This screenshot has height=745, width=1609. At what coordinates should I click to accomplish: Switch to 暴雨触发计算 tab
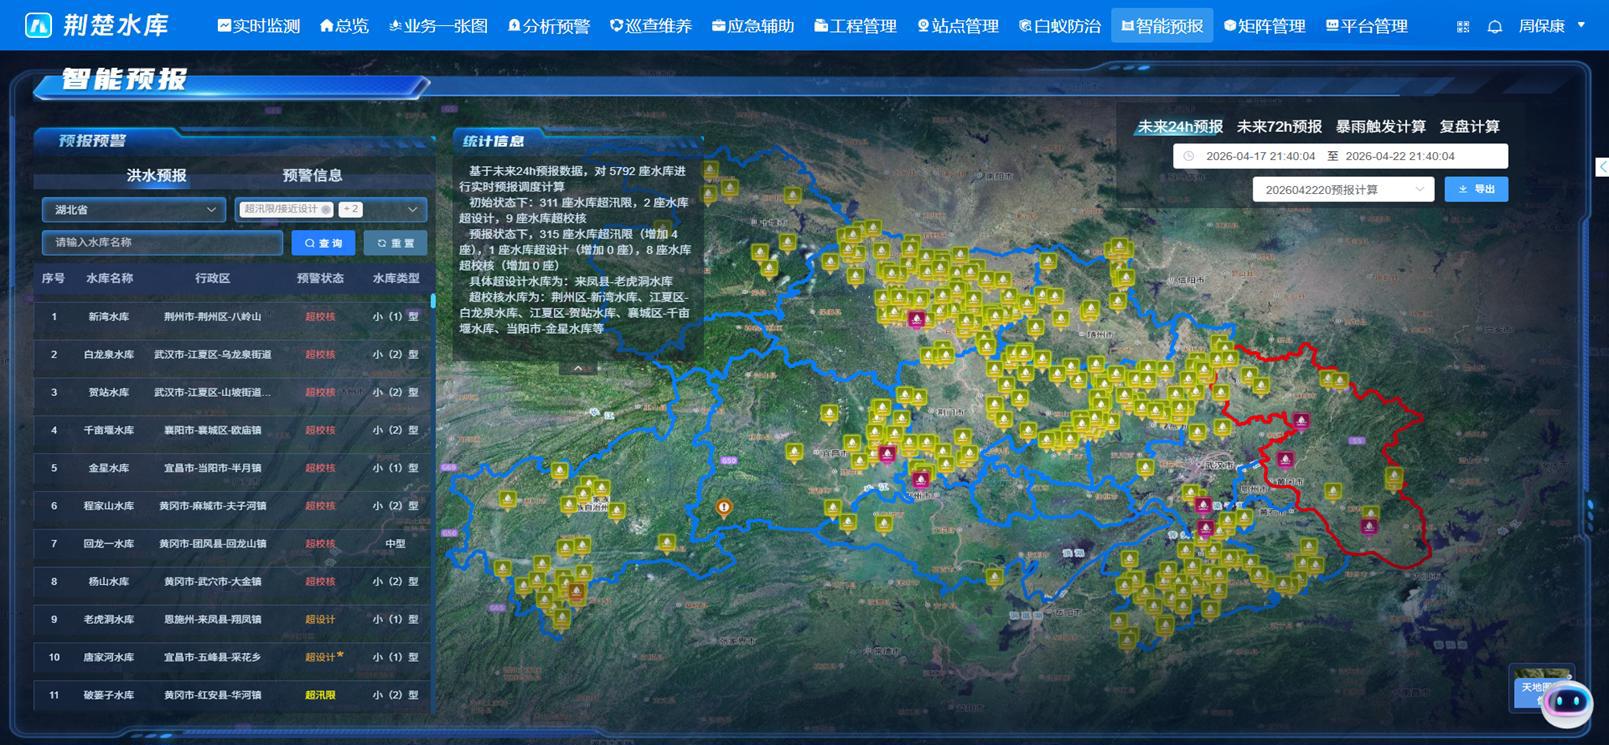[x=1381, y=127]
